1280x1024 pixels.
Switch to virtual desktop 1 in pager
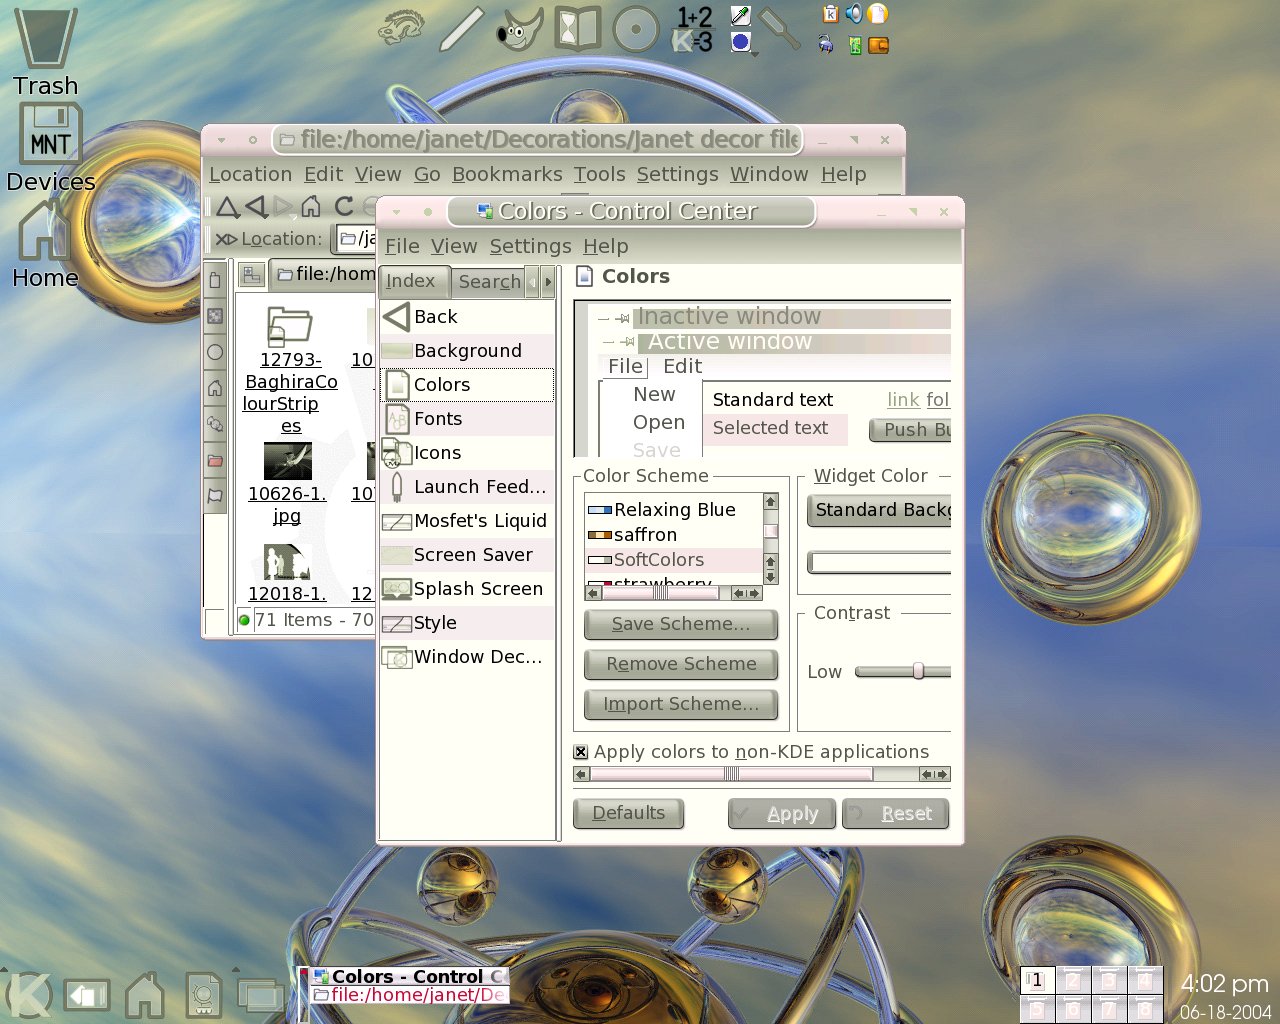pyautogui.click(x=1036, y=981)
